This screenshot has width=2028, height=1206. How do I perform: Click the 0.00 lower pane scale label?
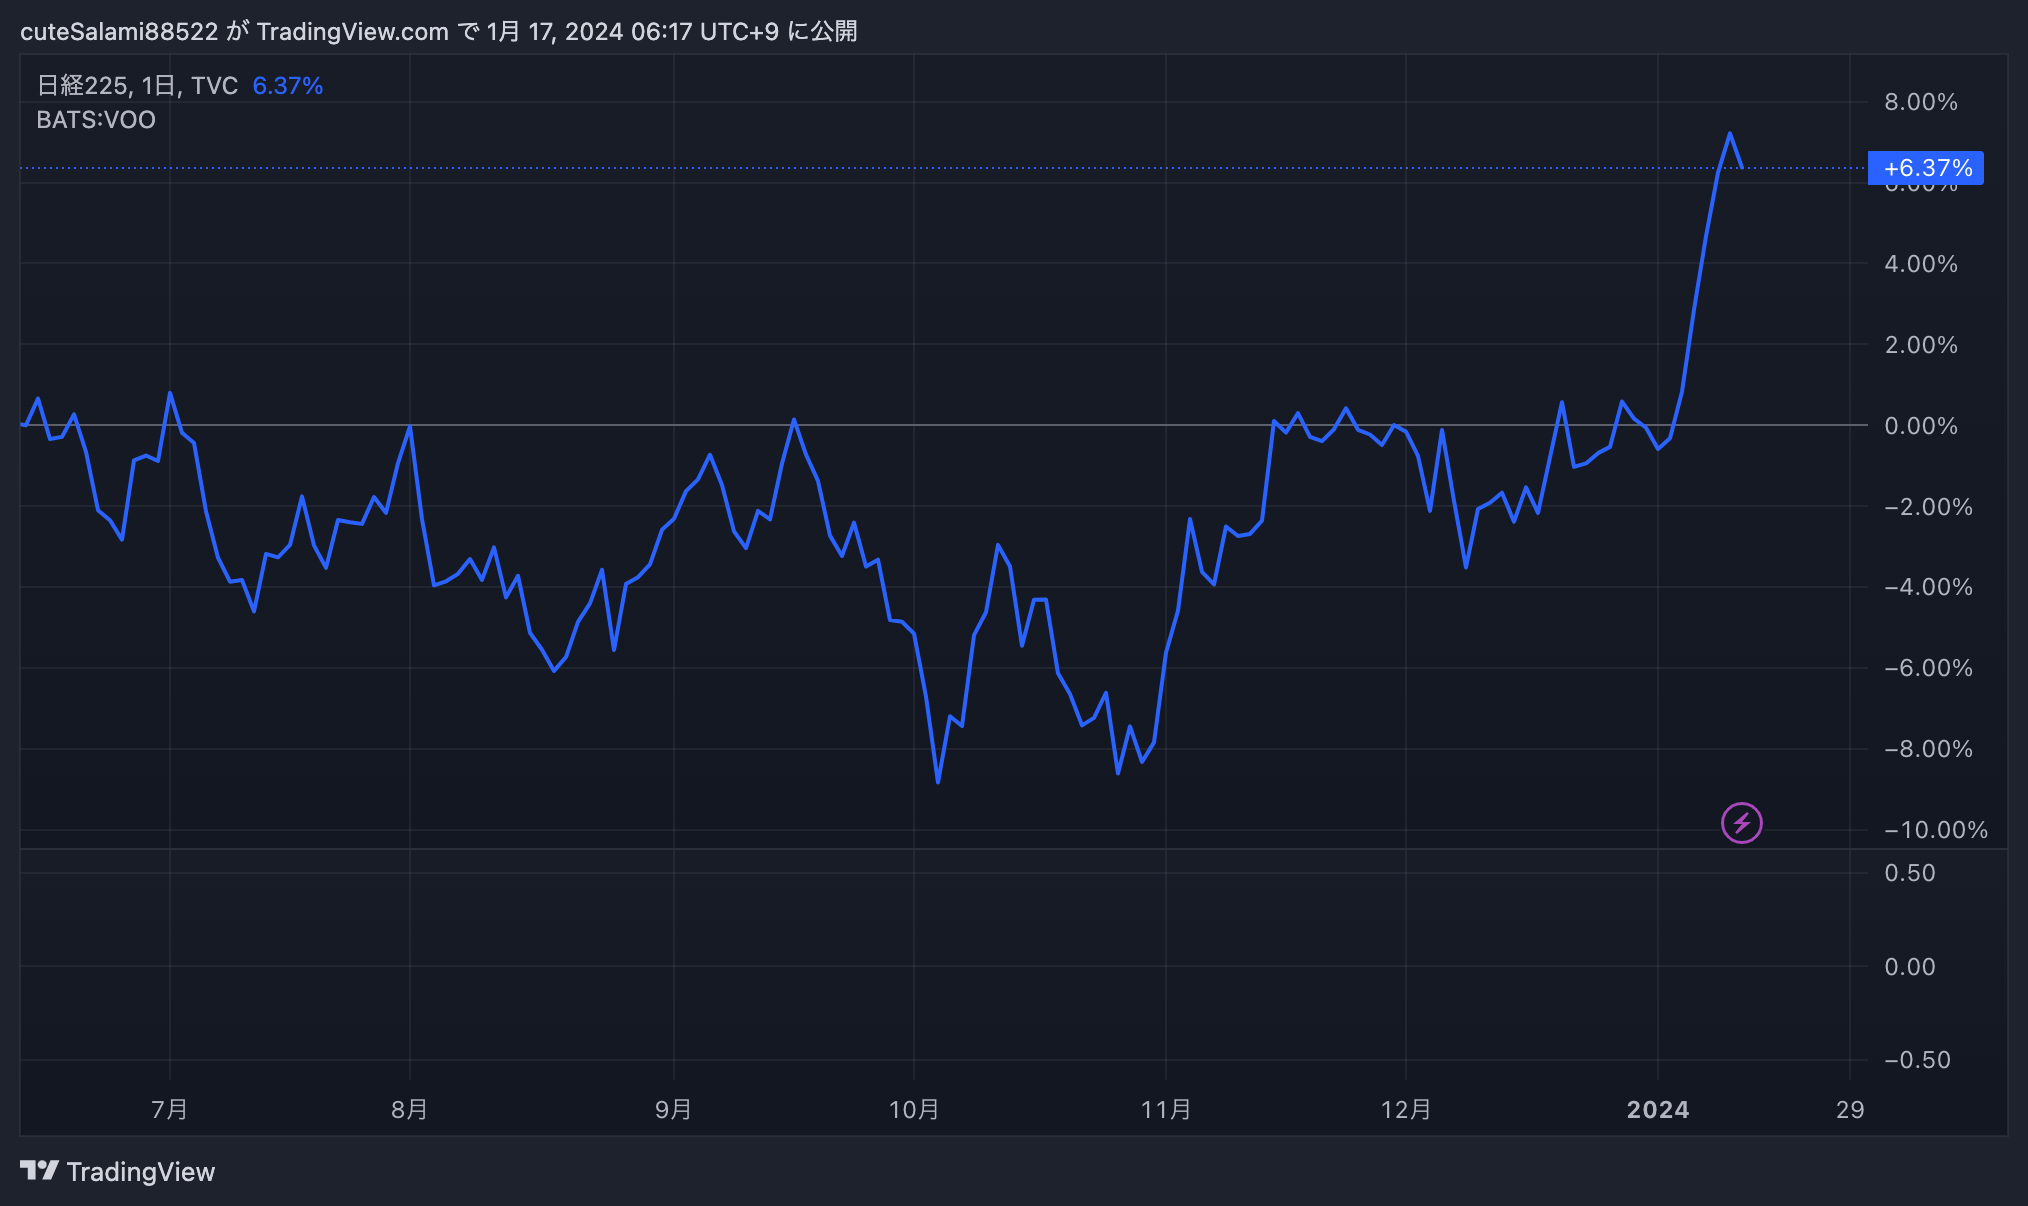click(x=1910, y=967)
